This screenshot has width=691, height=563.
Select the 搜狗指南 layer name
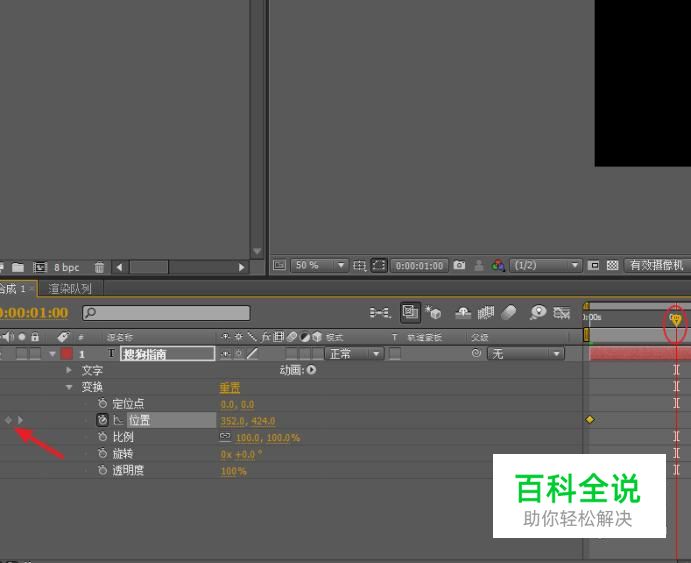coord(167,354)
